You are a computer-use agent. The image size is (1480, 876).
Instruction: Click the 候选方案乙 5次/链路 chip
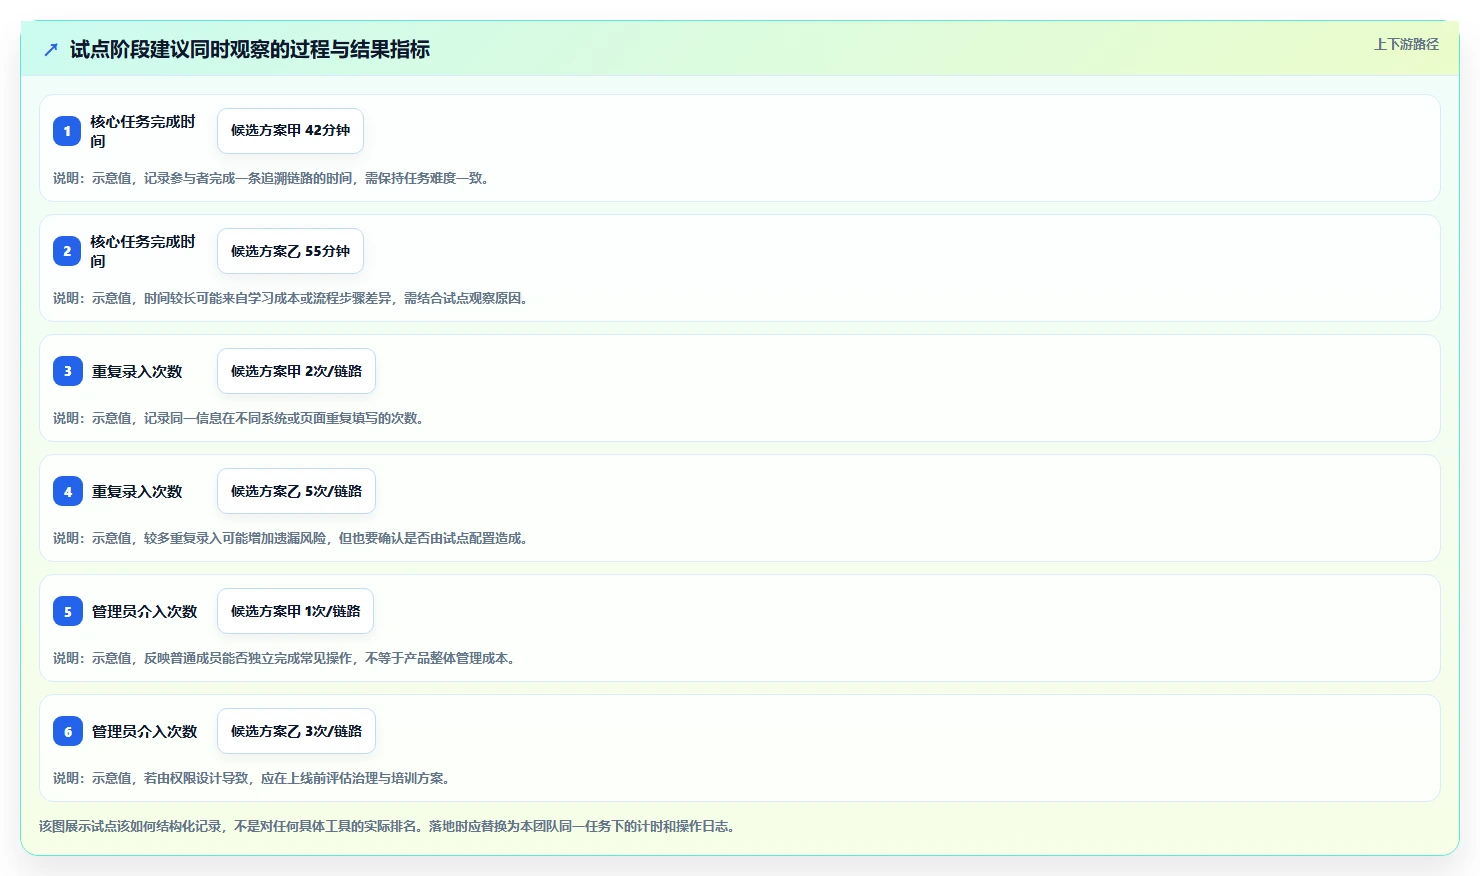tap(296, 491)
